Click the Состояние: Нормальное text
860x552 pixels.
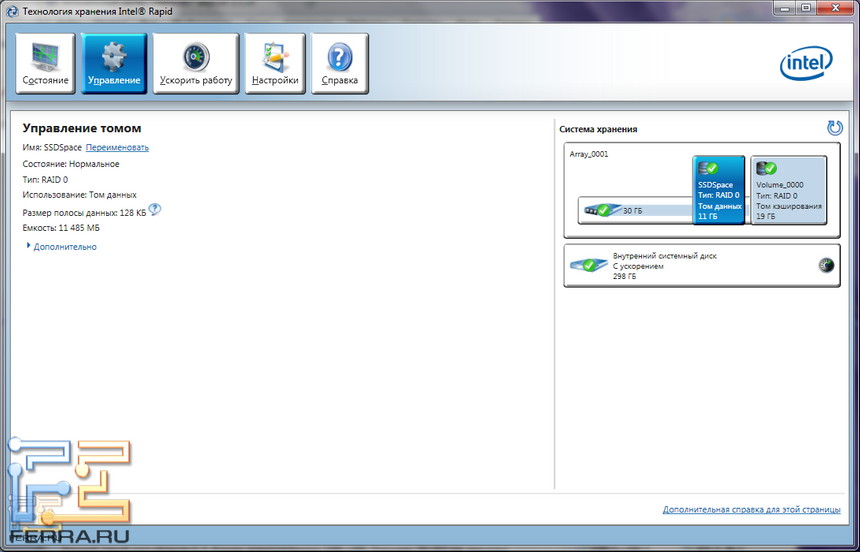tap(71, 164)
